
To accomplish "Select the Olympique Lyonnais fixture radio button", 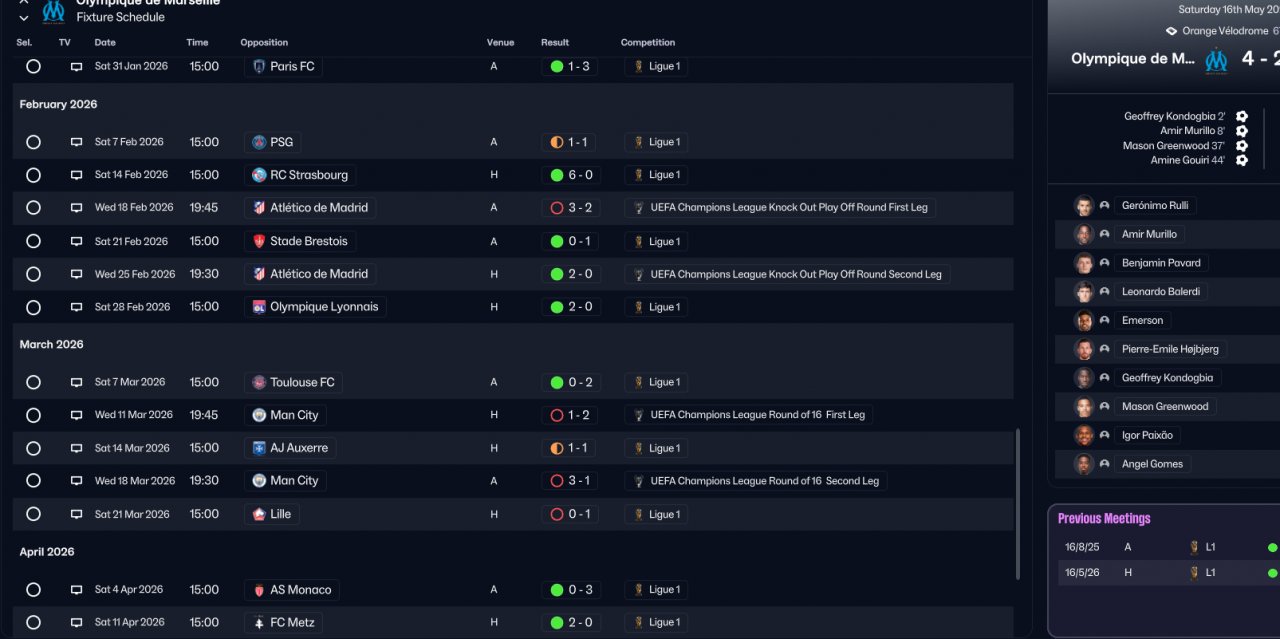I will pos(33,307).
